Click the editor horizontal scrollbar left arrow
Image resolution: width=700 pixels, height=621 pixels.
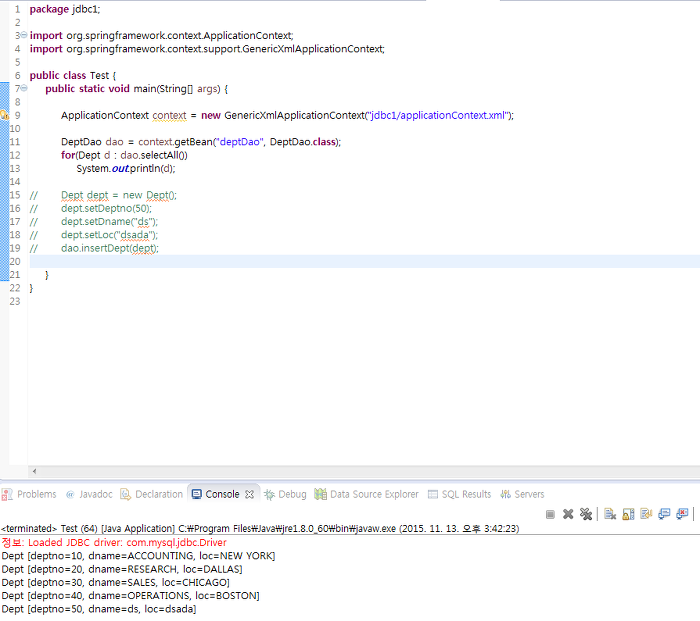coord(34,471)
